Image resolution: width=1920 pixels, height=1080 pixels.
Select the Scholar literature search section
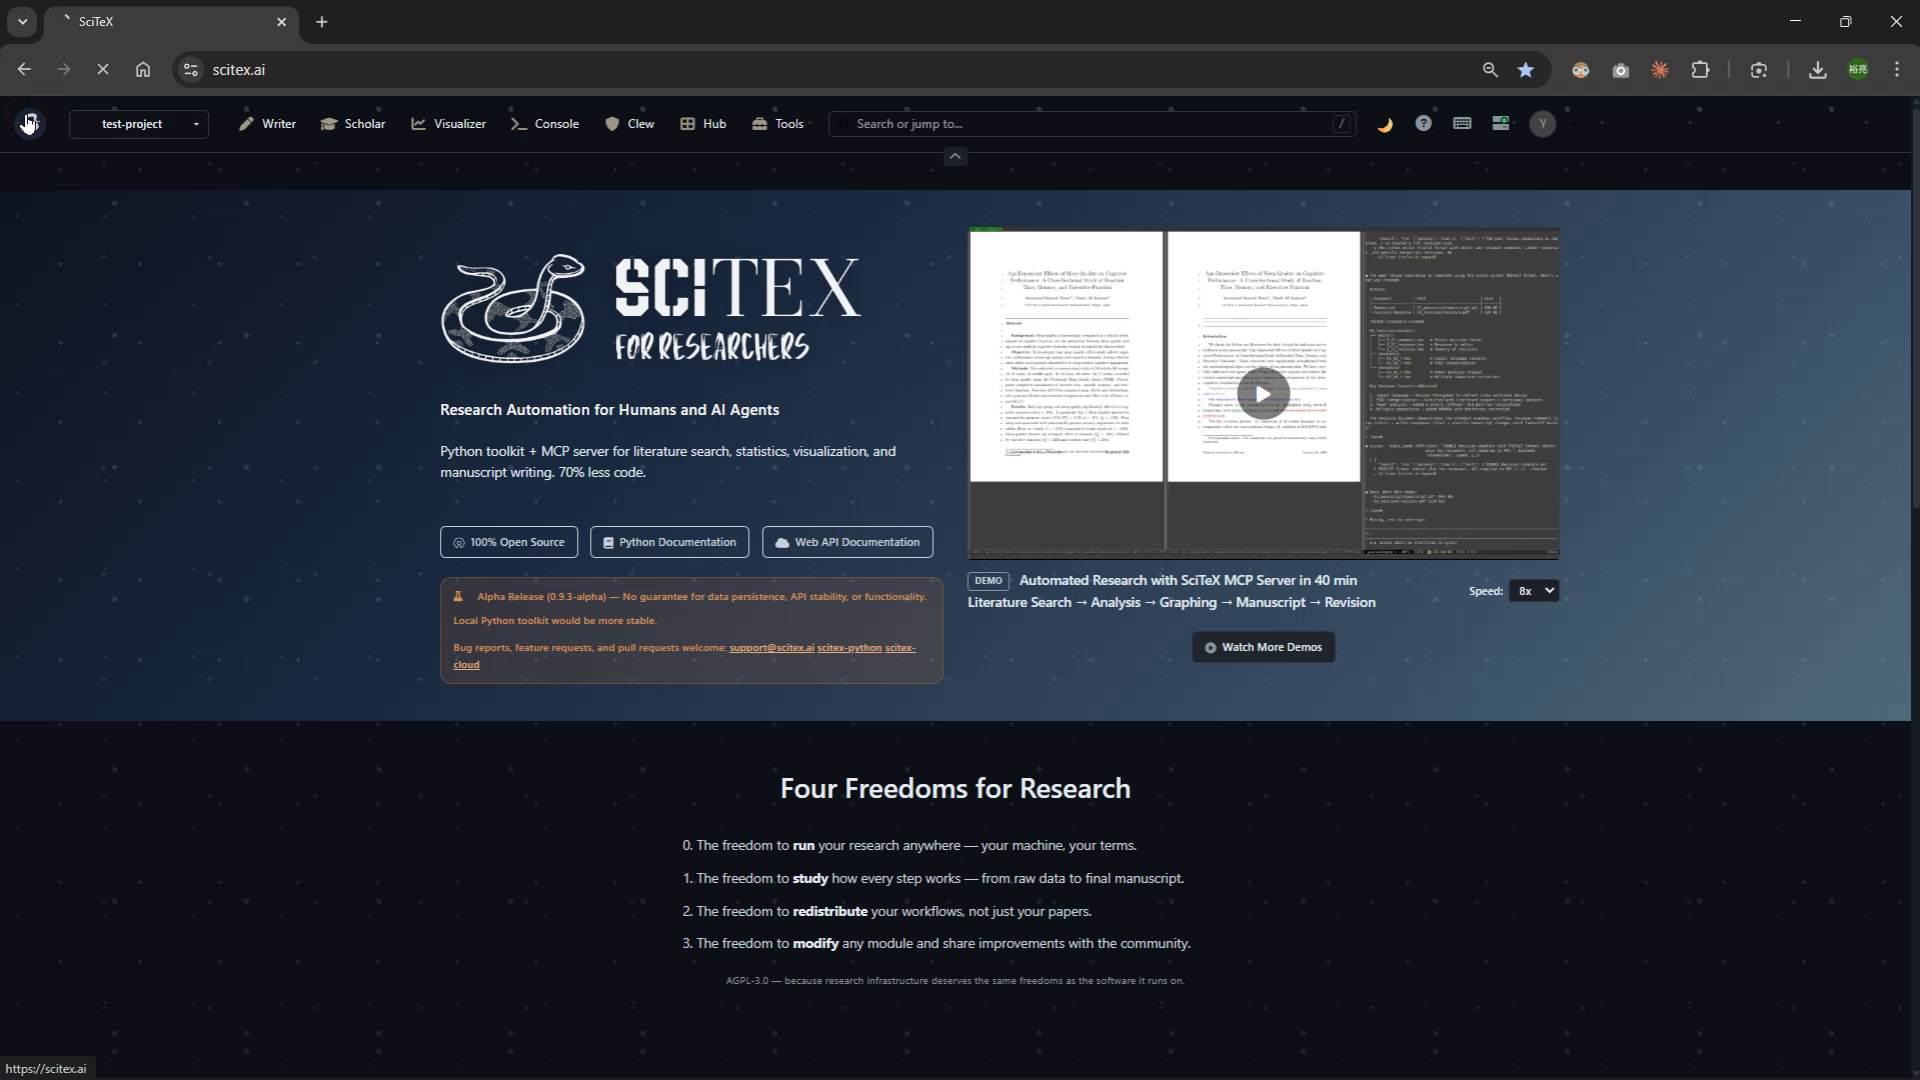point(352,123)
